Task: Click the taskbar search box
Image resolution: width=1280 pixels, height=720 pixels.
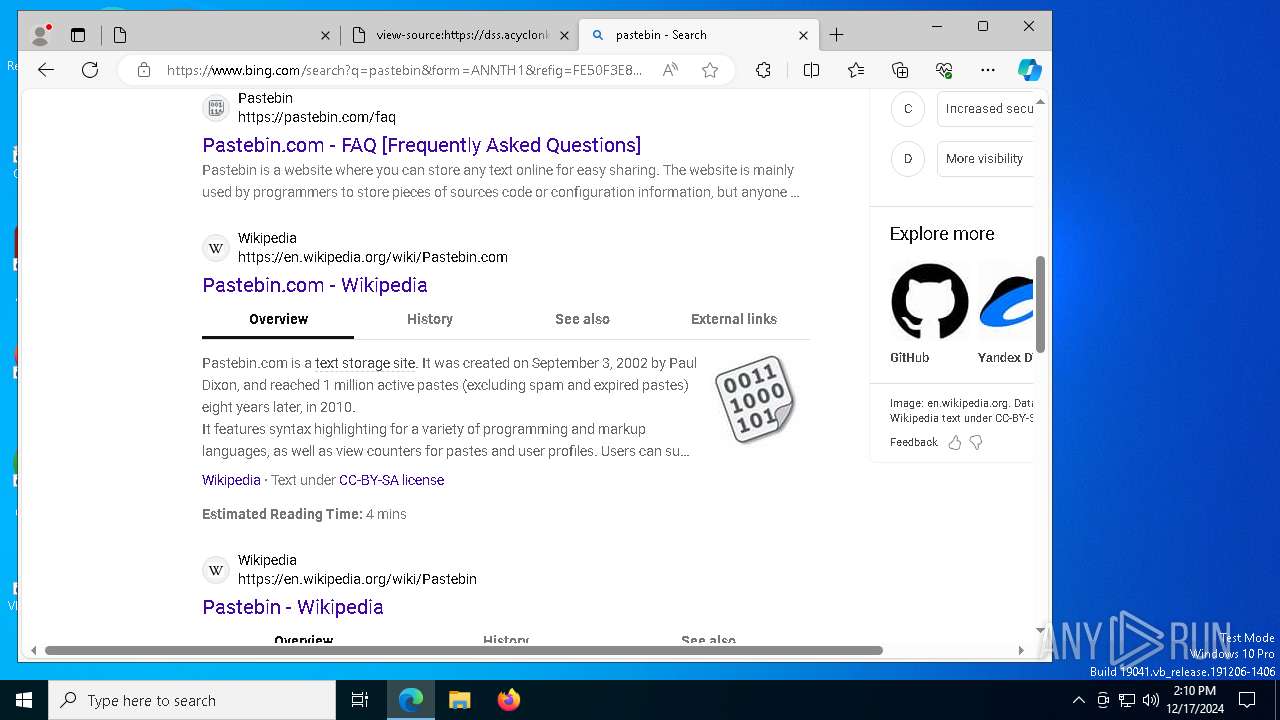Action: 192,700
